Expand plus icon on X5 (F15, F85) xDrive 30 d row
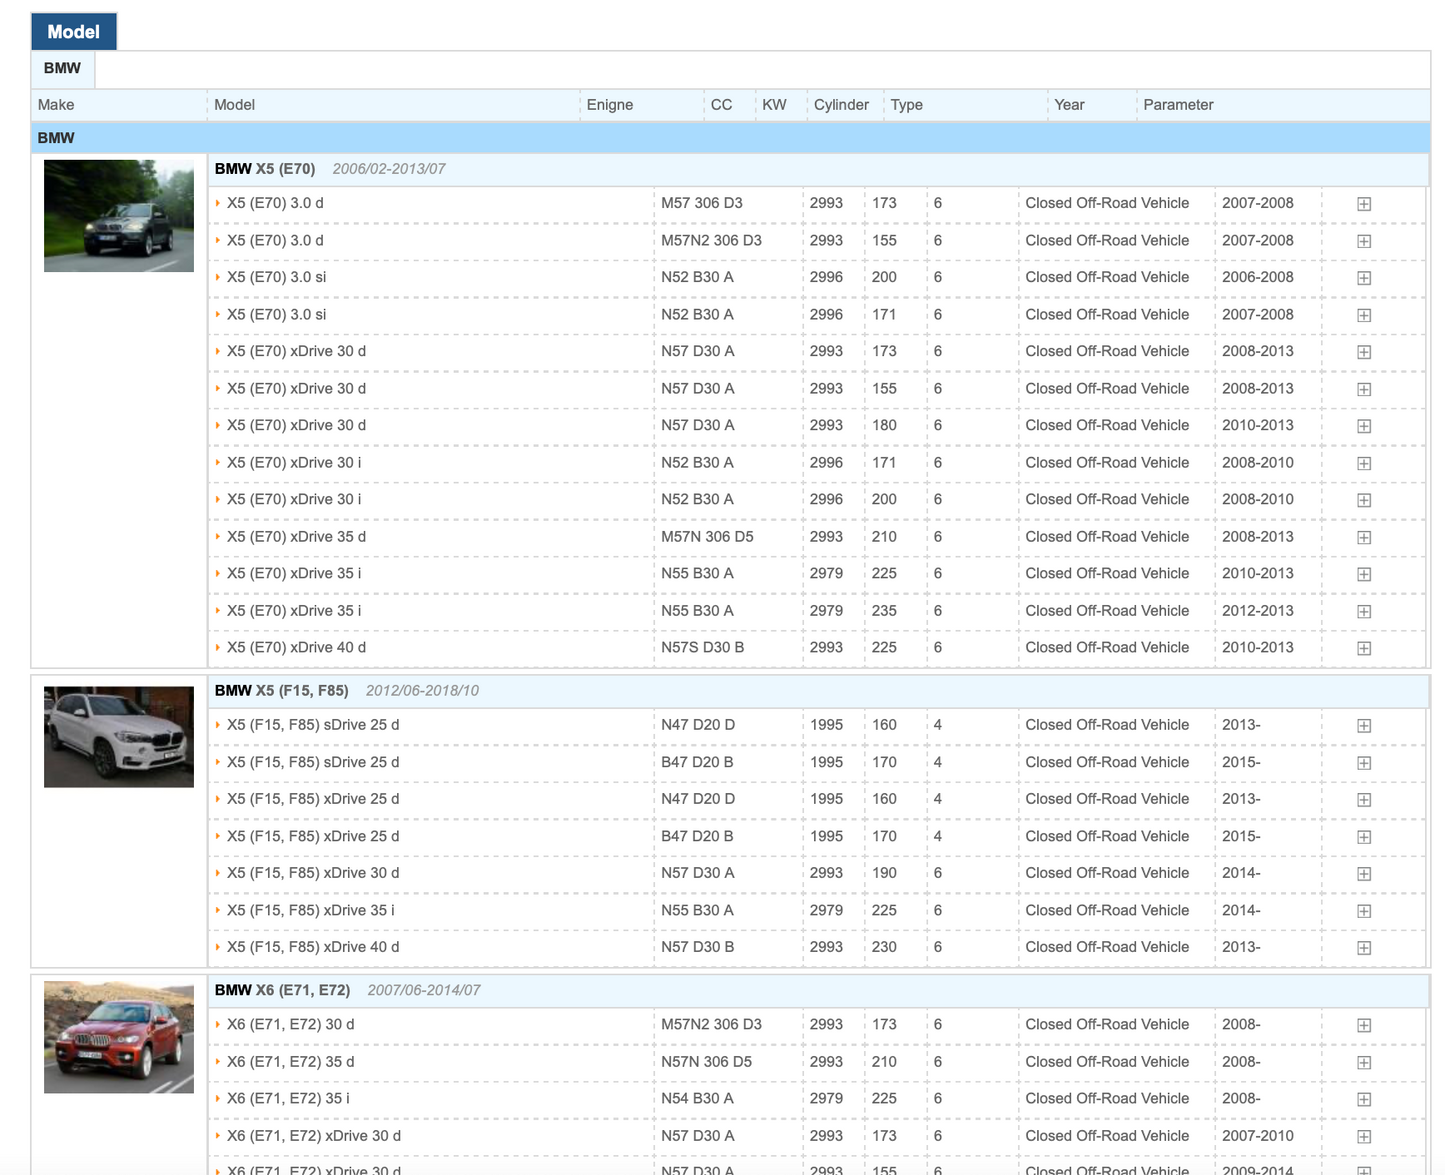This screenshot has height=1175, width=1445. 1363,874
